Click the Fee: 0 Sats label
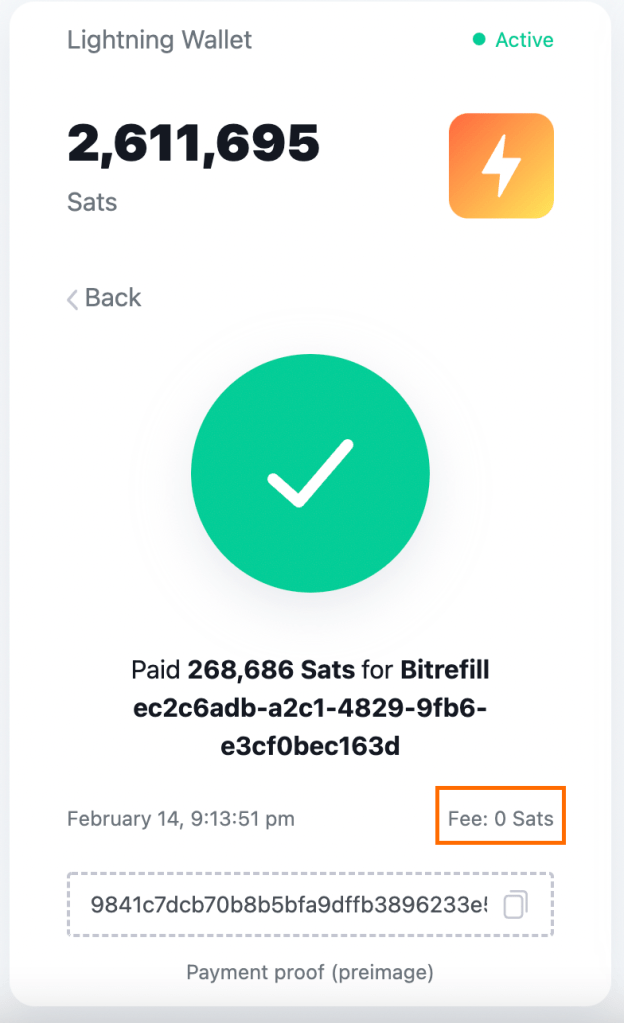The width and height of the screenshot is (624, 1023). click(501, 818)
